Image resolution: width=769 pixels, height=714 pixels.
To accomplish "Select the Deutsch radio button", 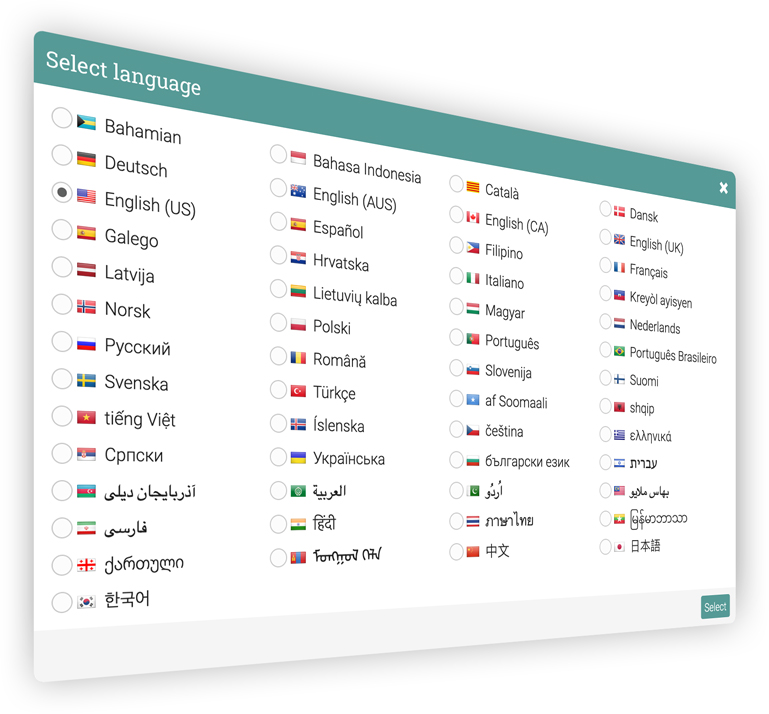I will [62, 155].
